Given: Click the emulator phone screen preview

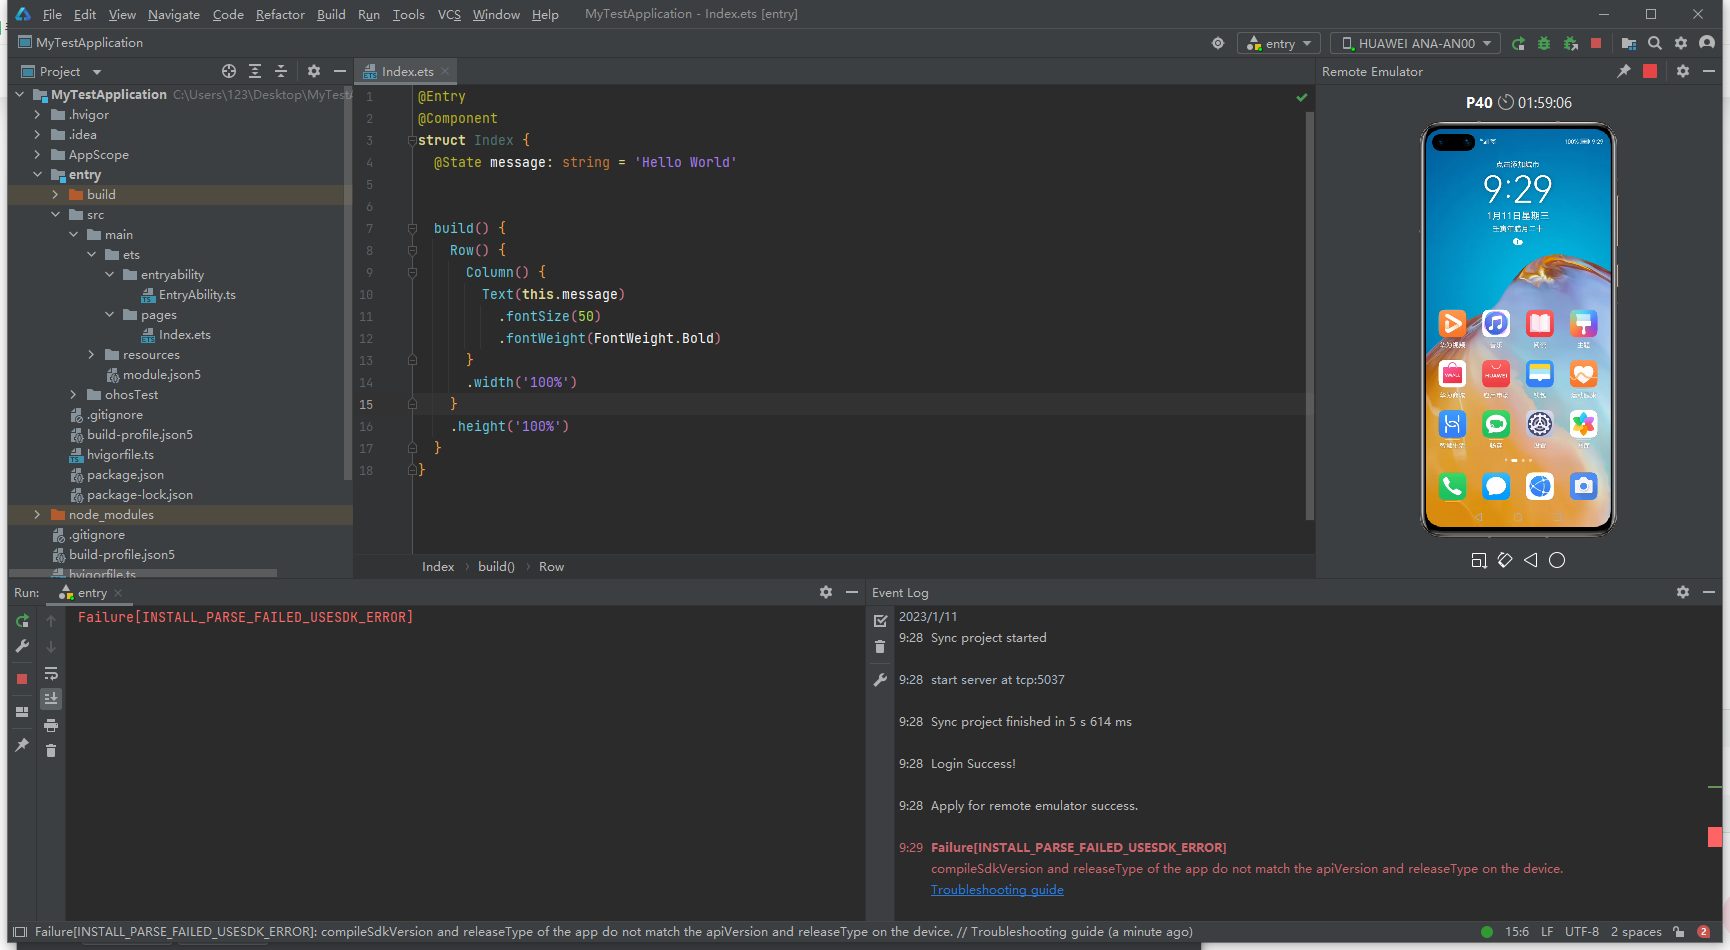Looking at the screenshot, I should [1518, 328].
